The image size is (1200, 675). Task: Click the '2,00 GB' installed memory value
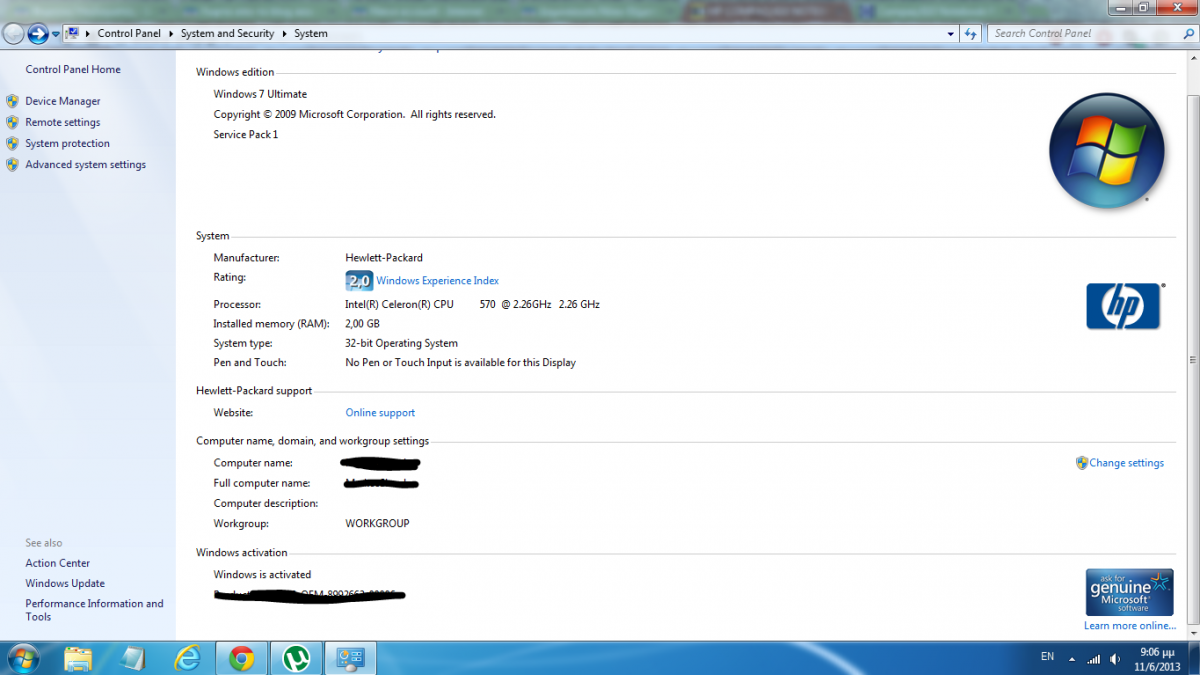tap(362, 324)
